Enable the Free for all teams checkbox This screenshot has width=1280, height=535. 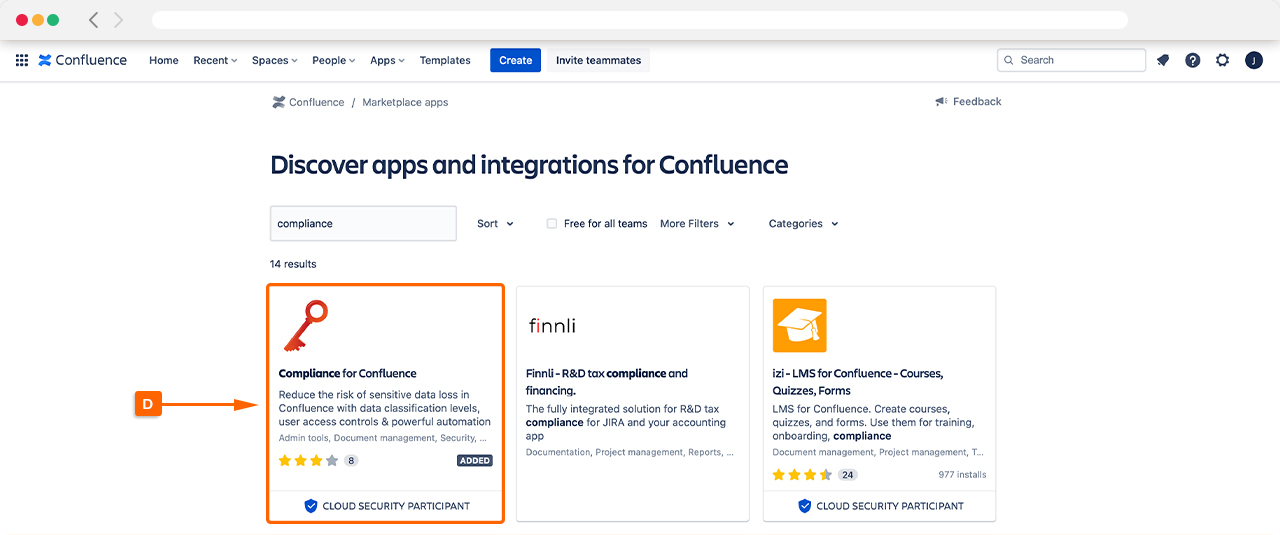(552, 224)
